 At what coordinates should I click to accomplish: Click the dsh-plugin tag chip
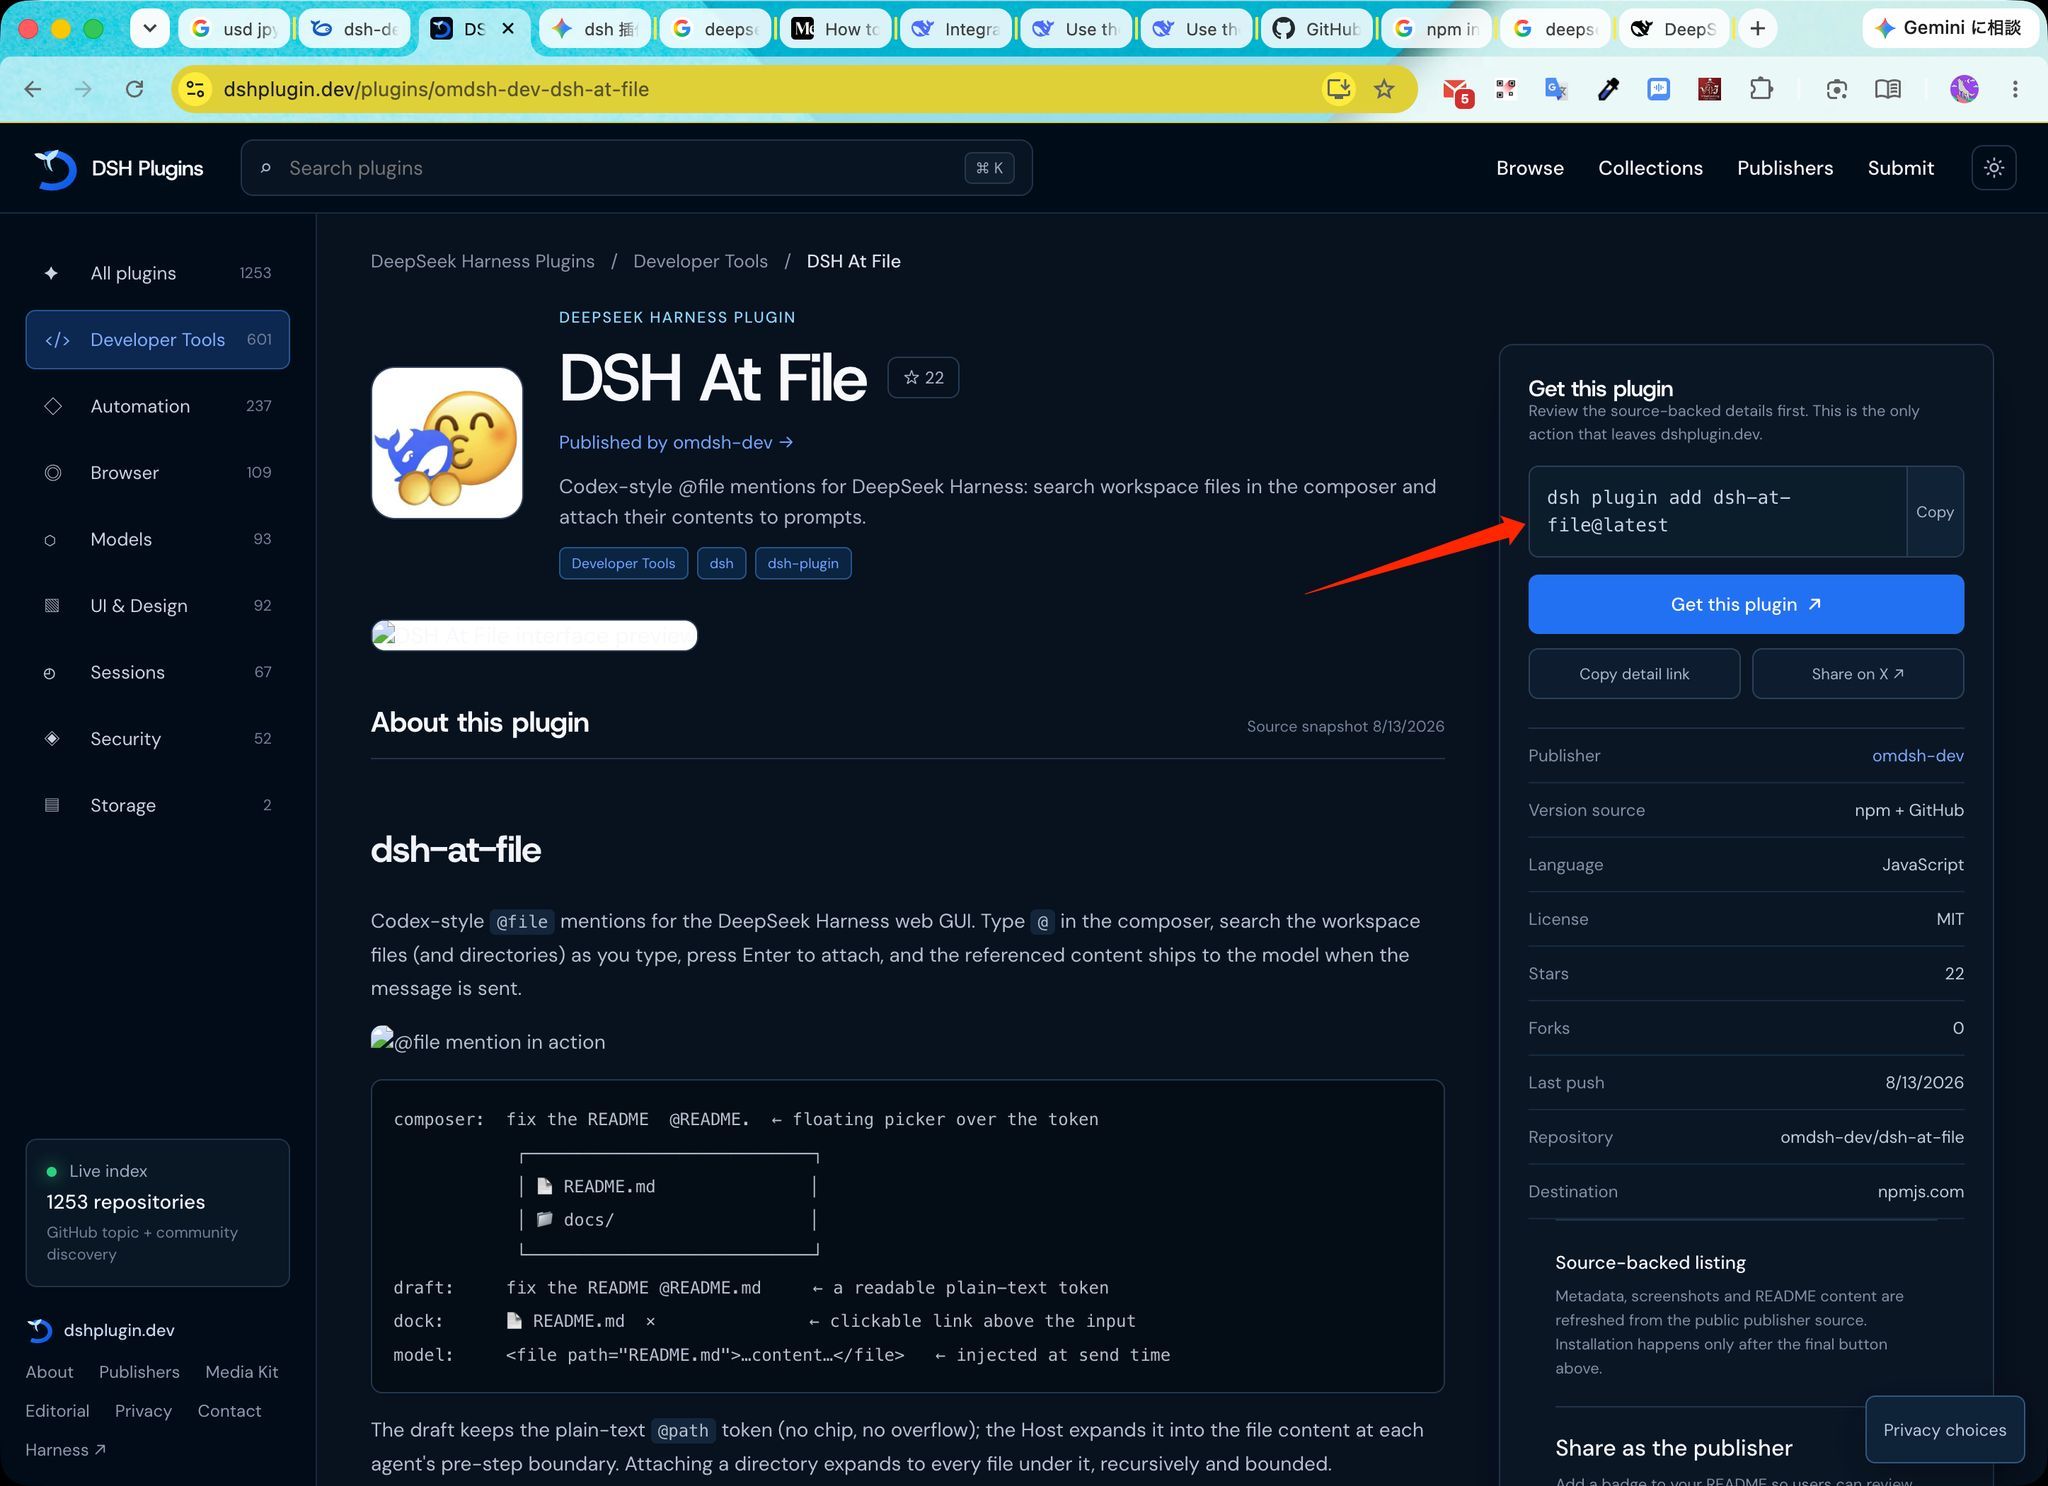click(803, 563)
